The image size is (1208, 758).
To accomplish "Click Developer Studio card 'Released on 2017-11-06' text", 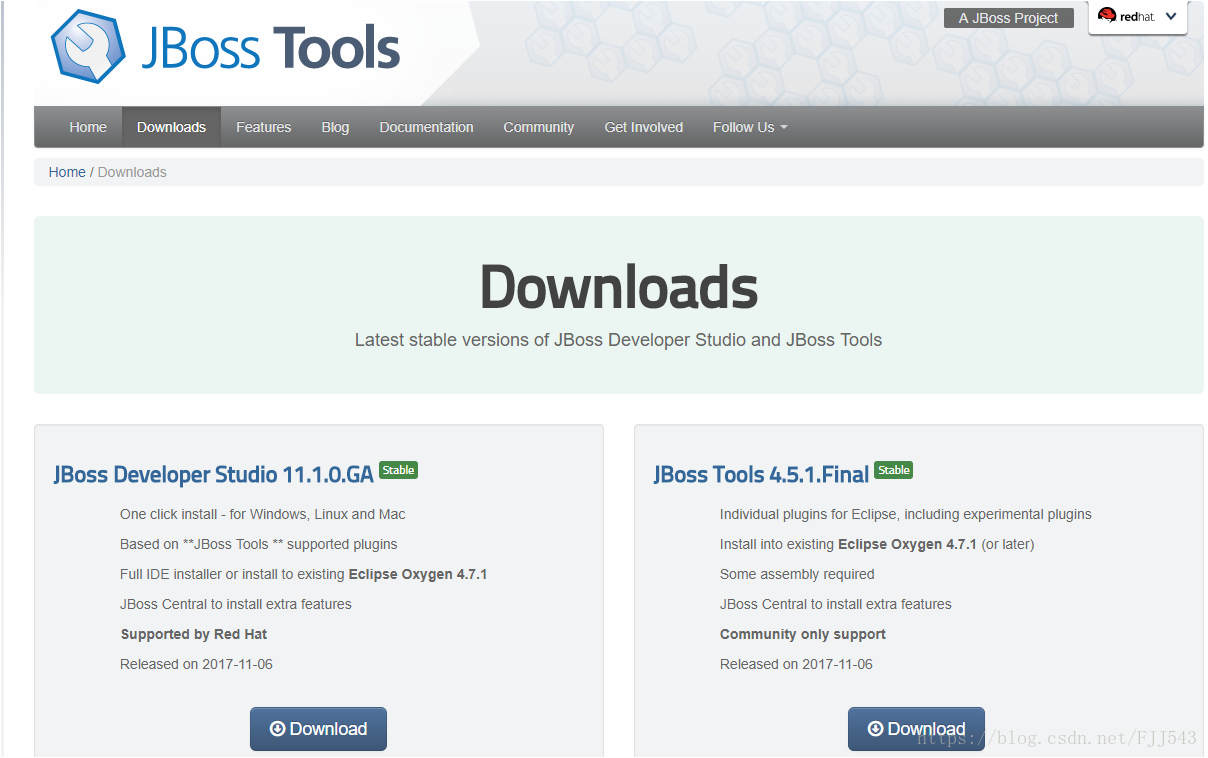I will pos(196,664).
